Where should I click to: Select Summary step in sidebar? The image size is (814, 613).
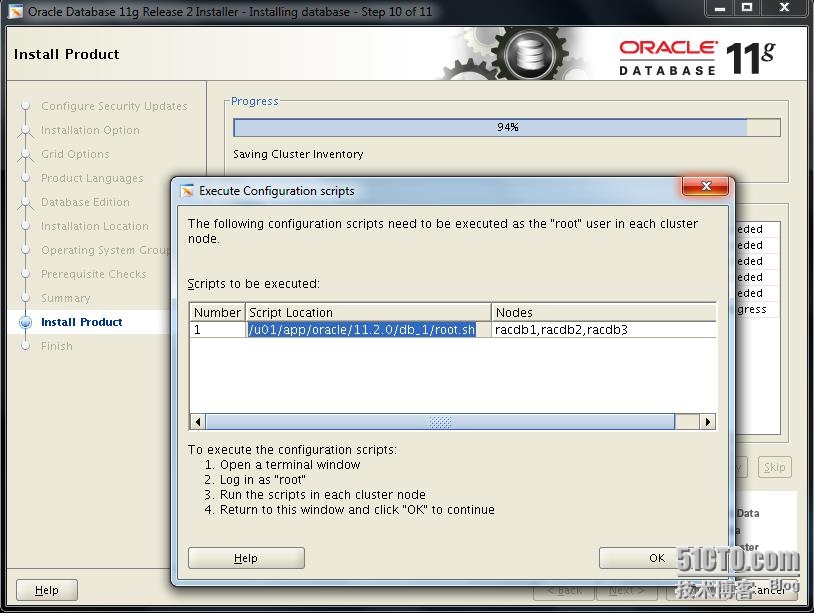(x=65, y=298)
